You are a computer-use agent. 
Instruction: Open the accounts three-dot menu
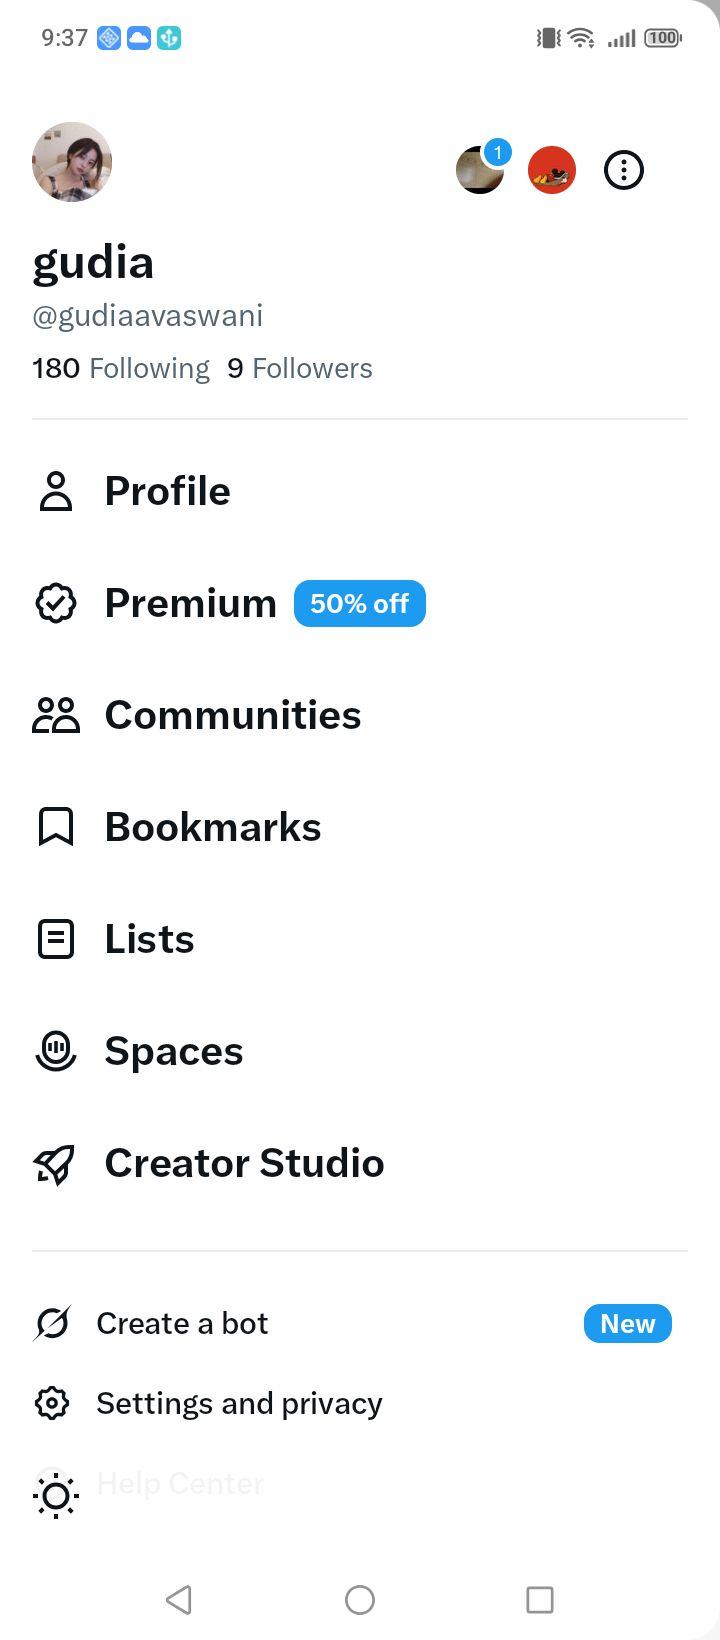[x=624, y=170]
